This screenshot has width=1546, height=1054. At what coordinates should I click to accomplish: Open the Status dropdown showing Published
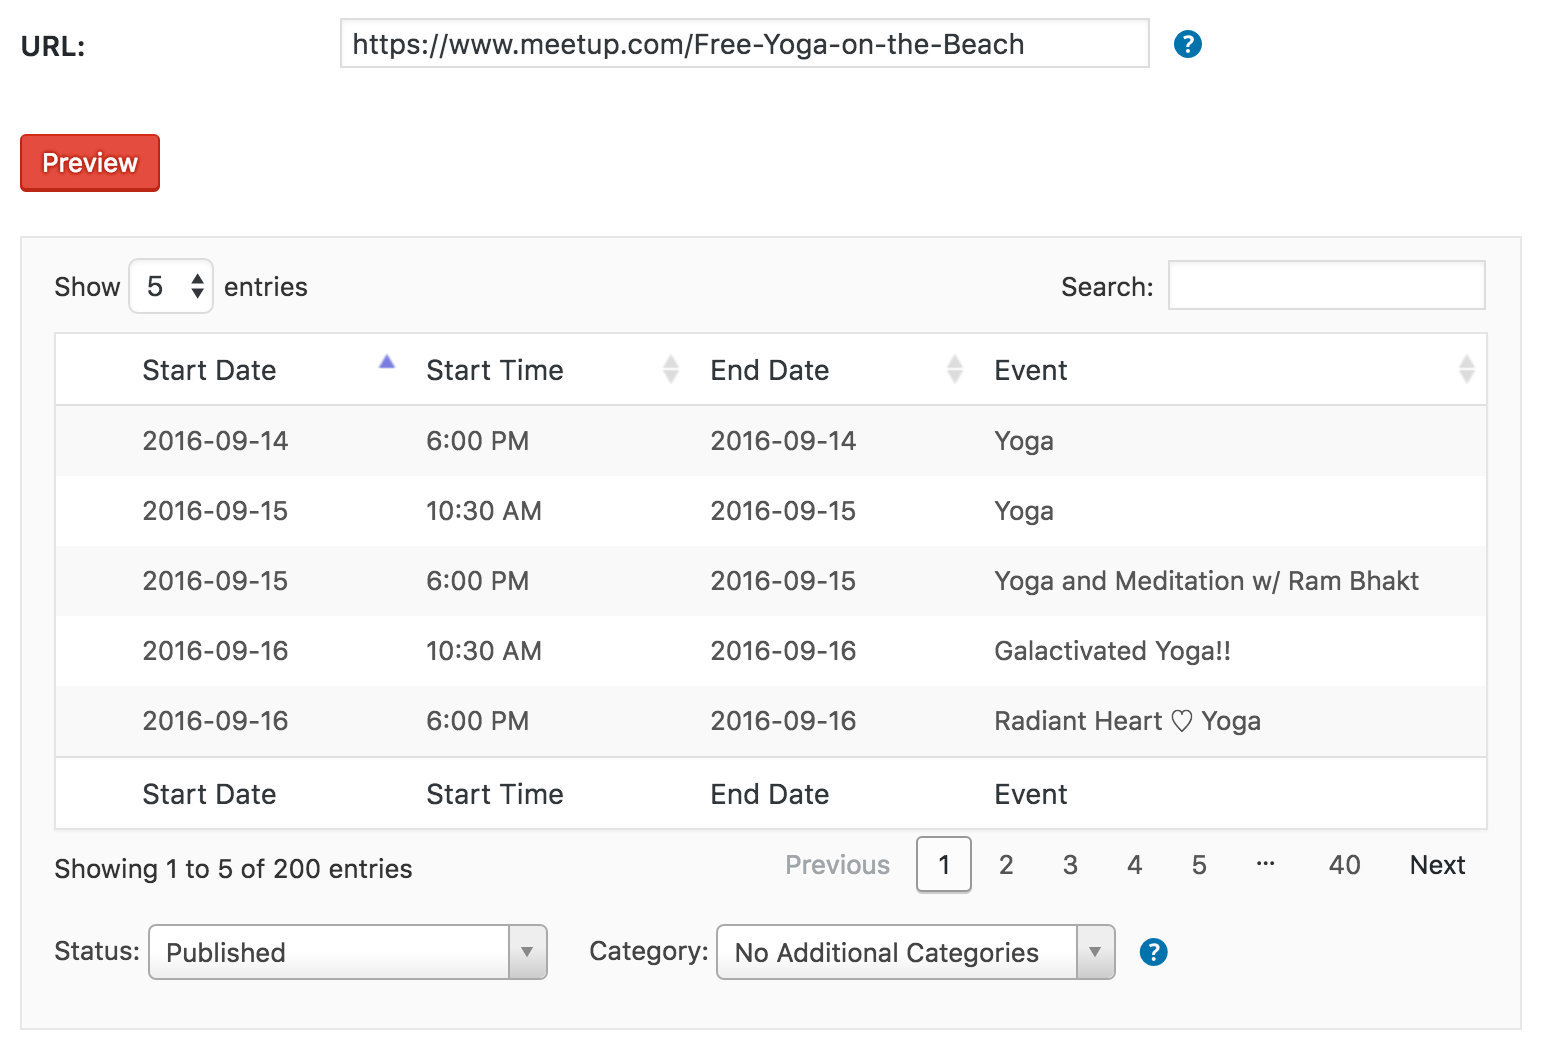pyautogui.click(x=348, y=952)
